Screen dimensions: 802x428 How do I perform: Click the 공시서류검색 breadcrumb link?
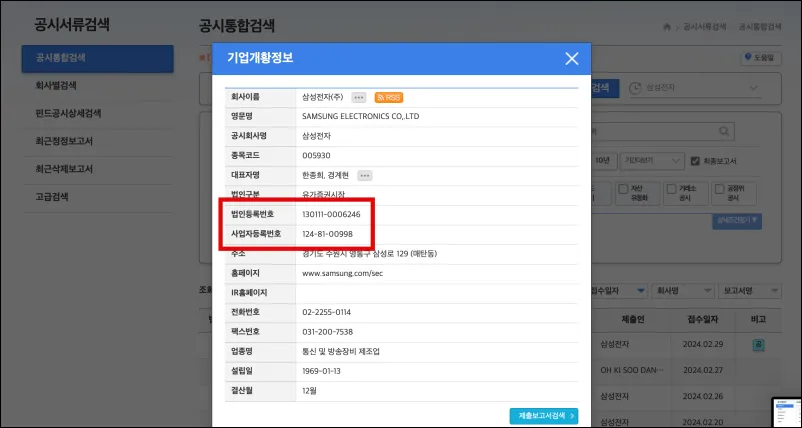[704, 27]
